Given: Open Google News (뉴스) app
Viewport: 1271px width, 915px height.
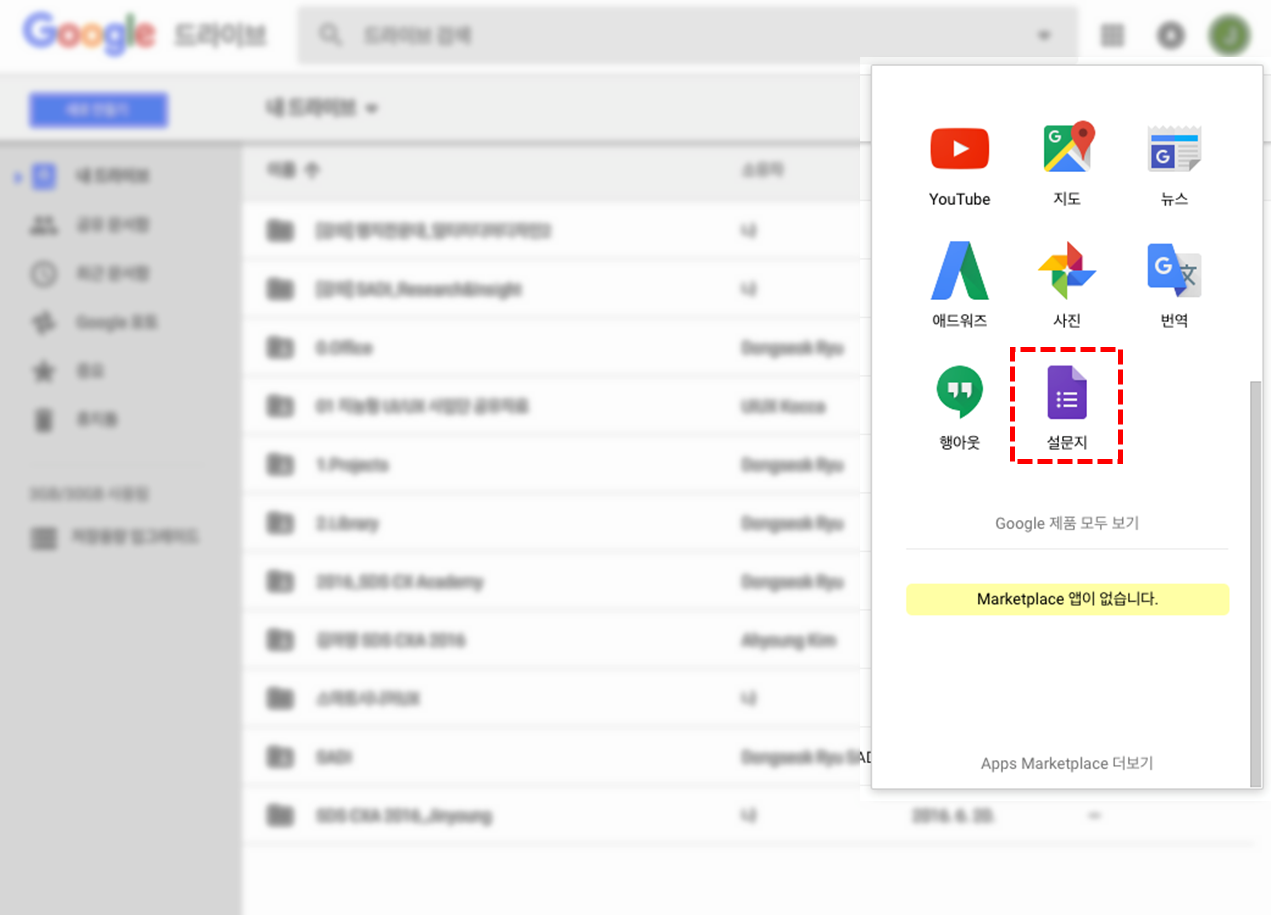Looking at the screenshot, I should [x=1174, y=149].
